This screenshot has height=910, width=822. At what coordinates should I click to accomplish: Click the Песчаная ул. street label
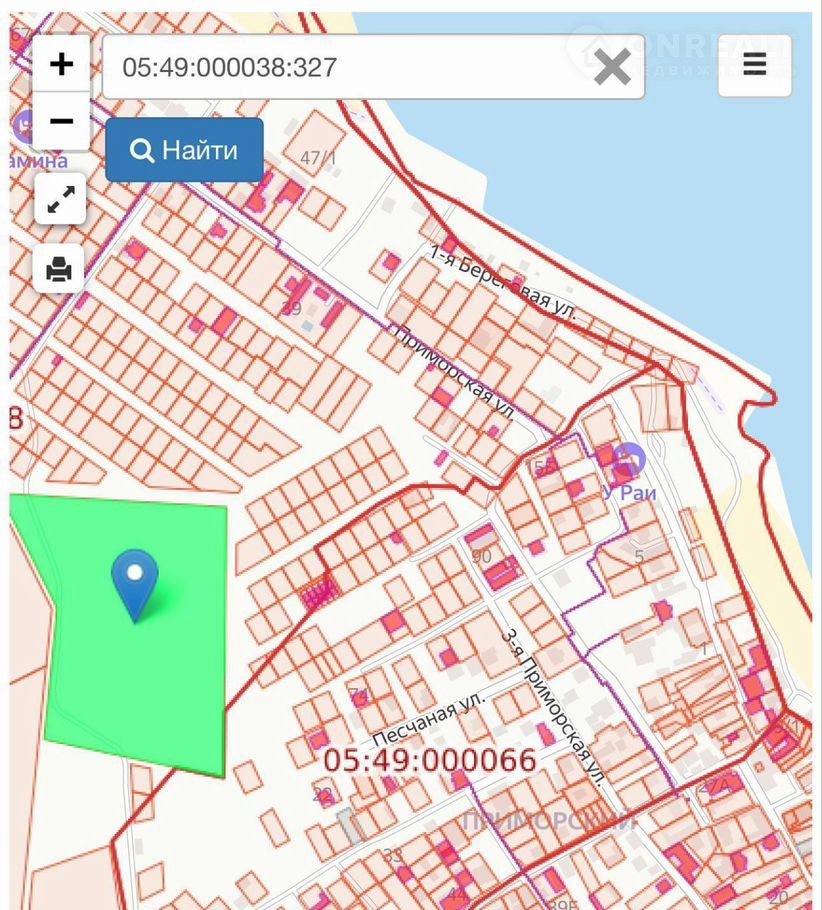[x=428, y=717]
